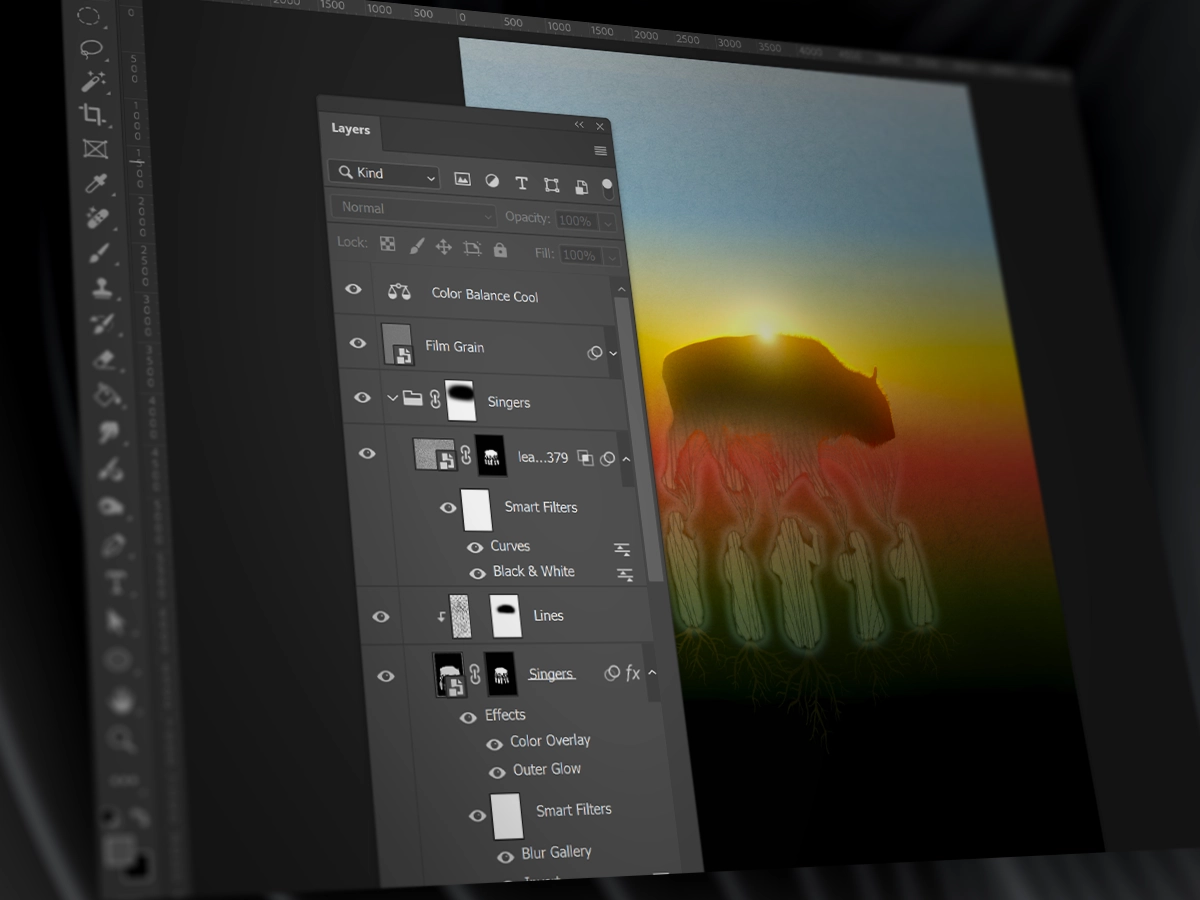The height and width of the screenshot is (900, 1200).
Task: Select the History Brush tool
Action: tap(103, 323)
